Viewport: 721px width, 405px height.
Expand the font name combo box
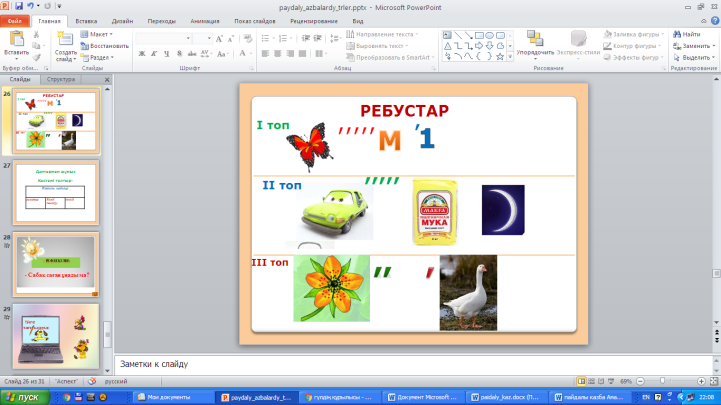click(x=188, y=38)
